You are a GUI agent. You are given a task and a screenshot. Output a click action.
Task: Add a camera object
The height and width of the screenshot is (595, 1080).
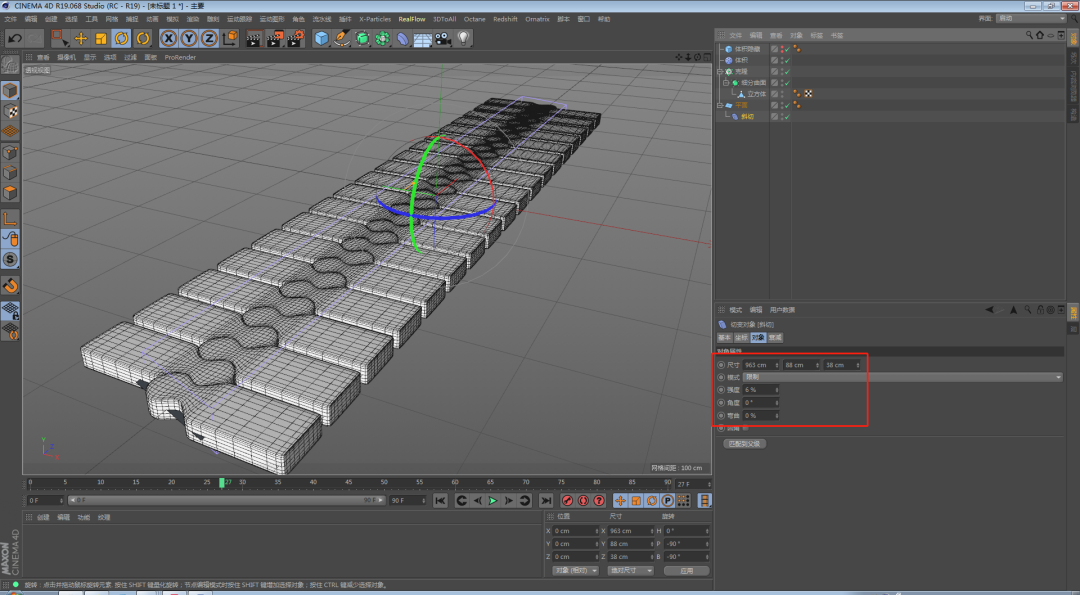(443, 38)
